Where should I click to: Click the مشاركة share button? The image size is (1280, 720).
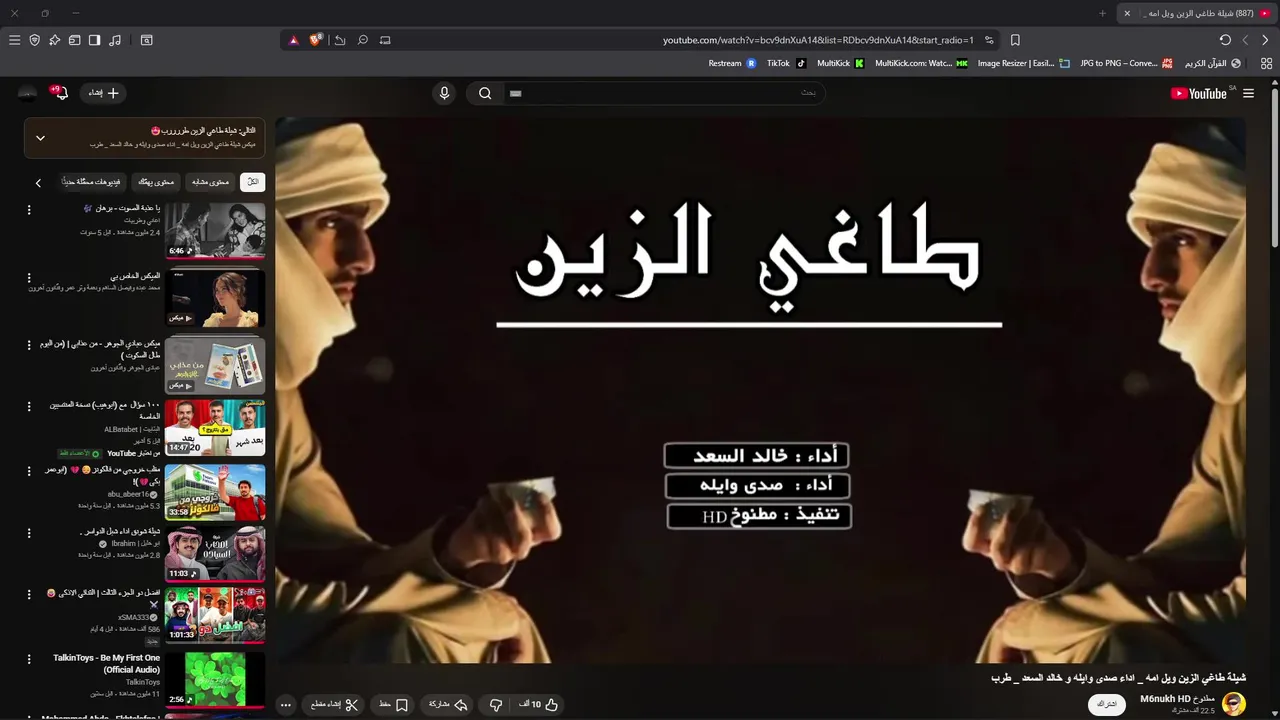[x=448, y=704]
